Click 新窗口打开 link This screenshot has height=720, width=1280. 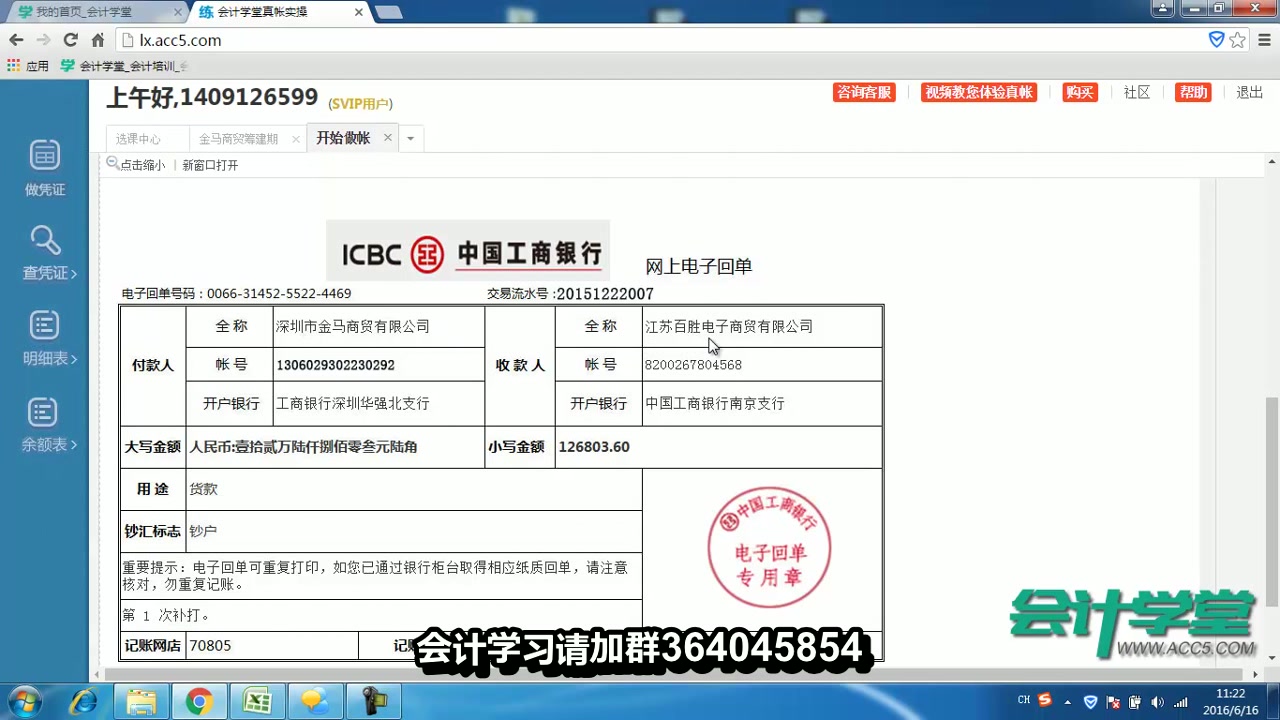pos(212,165)
